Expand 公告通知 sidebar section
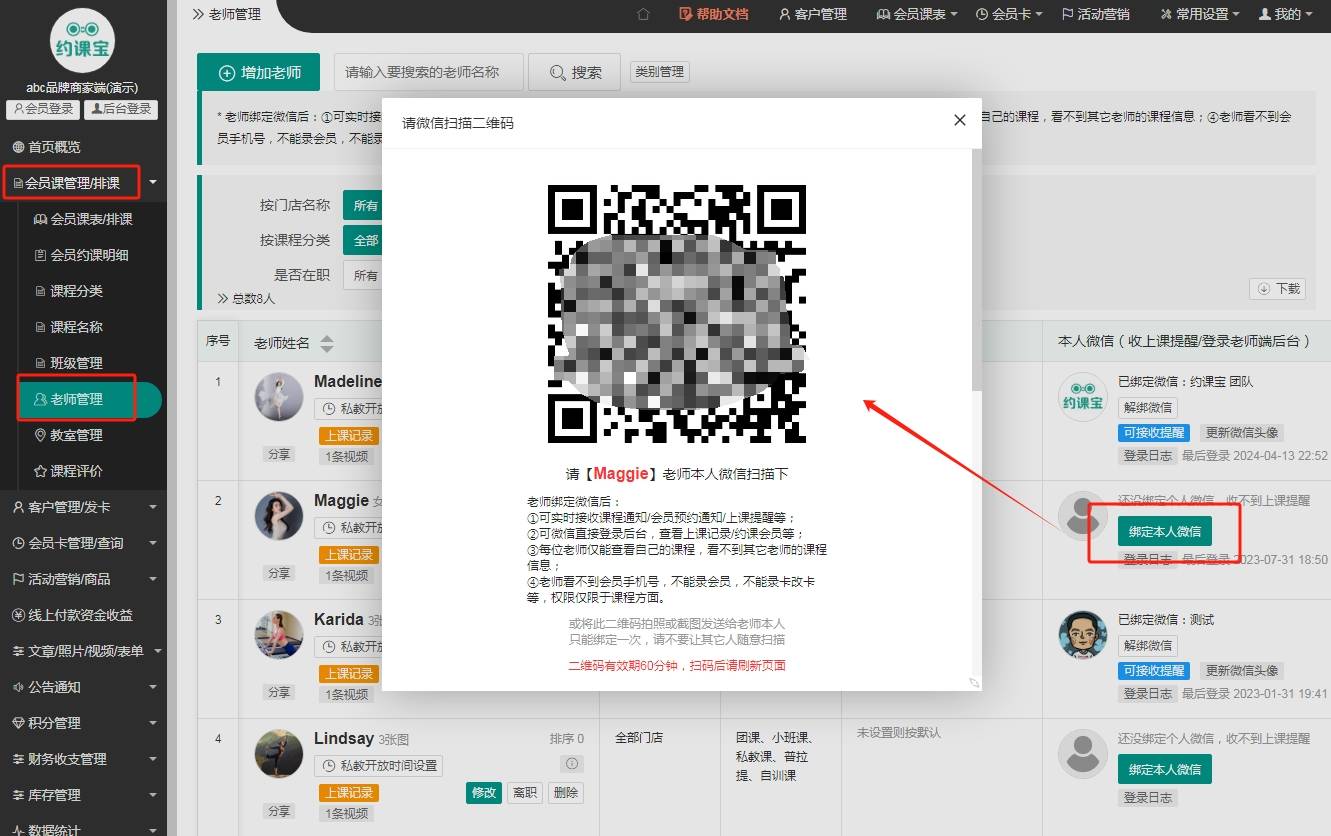The image size is (1331, 836). coord(83,687)
